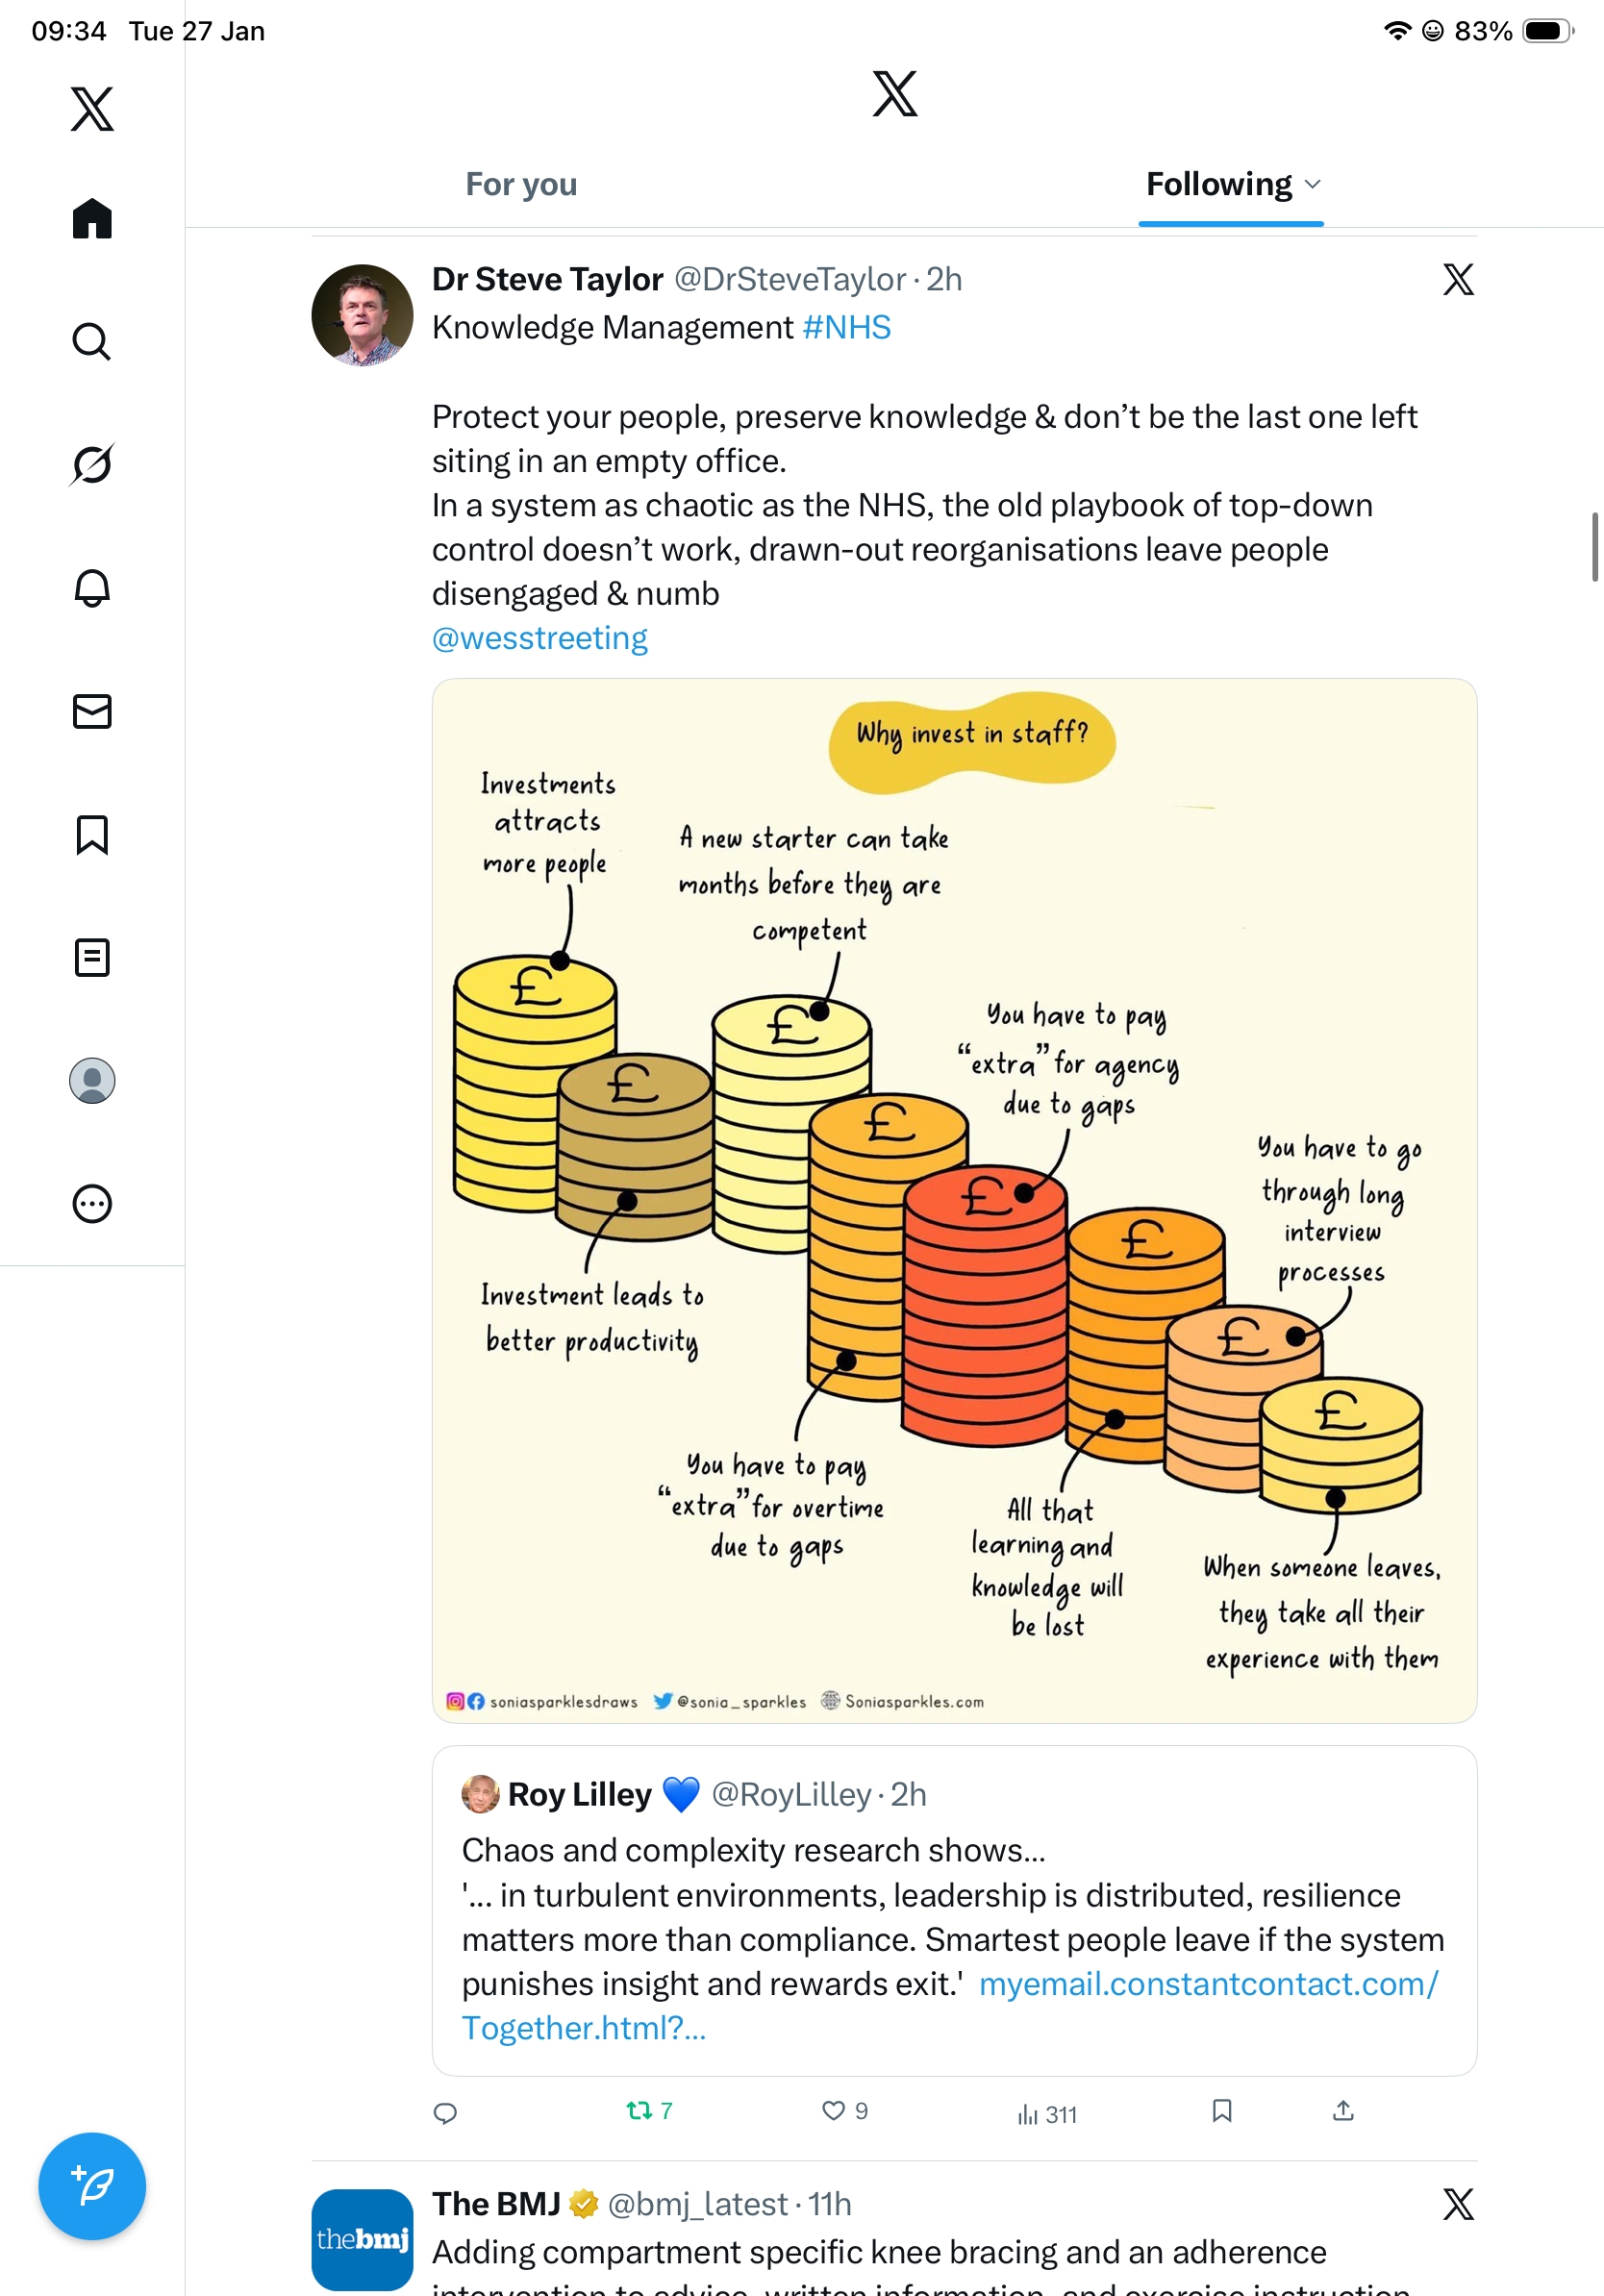Image resolution: width=1604 pixels, height=2296 pixels.
Task: Open the Home feed icon
Action: tap(92, 218)
